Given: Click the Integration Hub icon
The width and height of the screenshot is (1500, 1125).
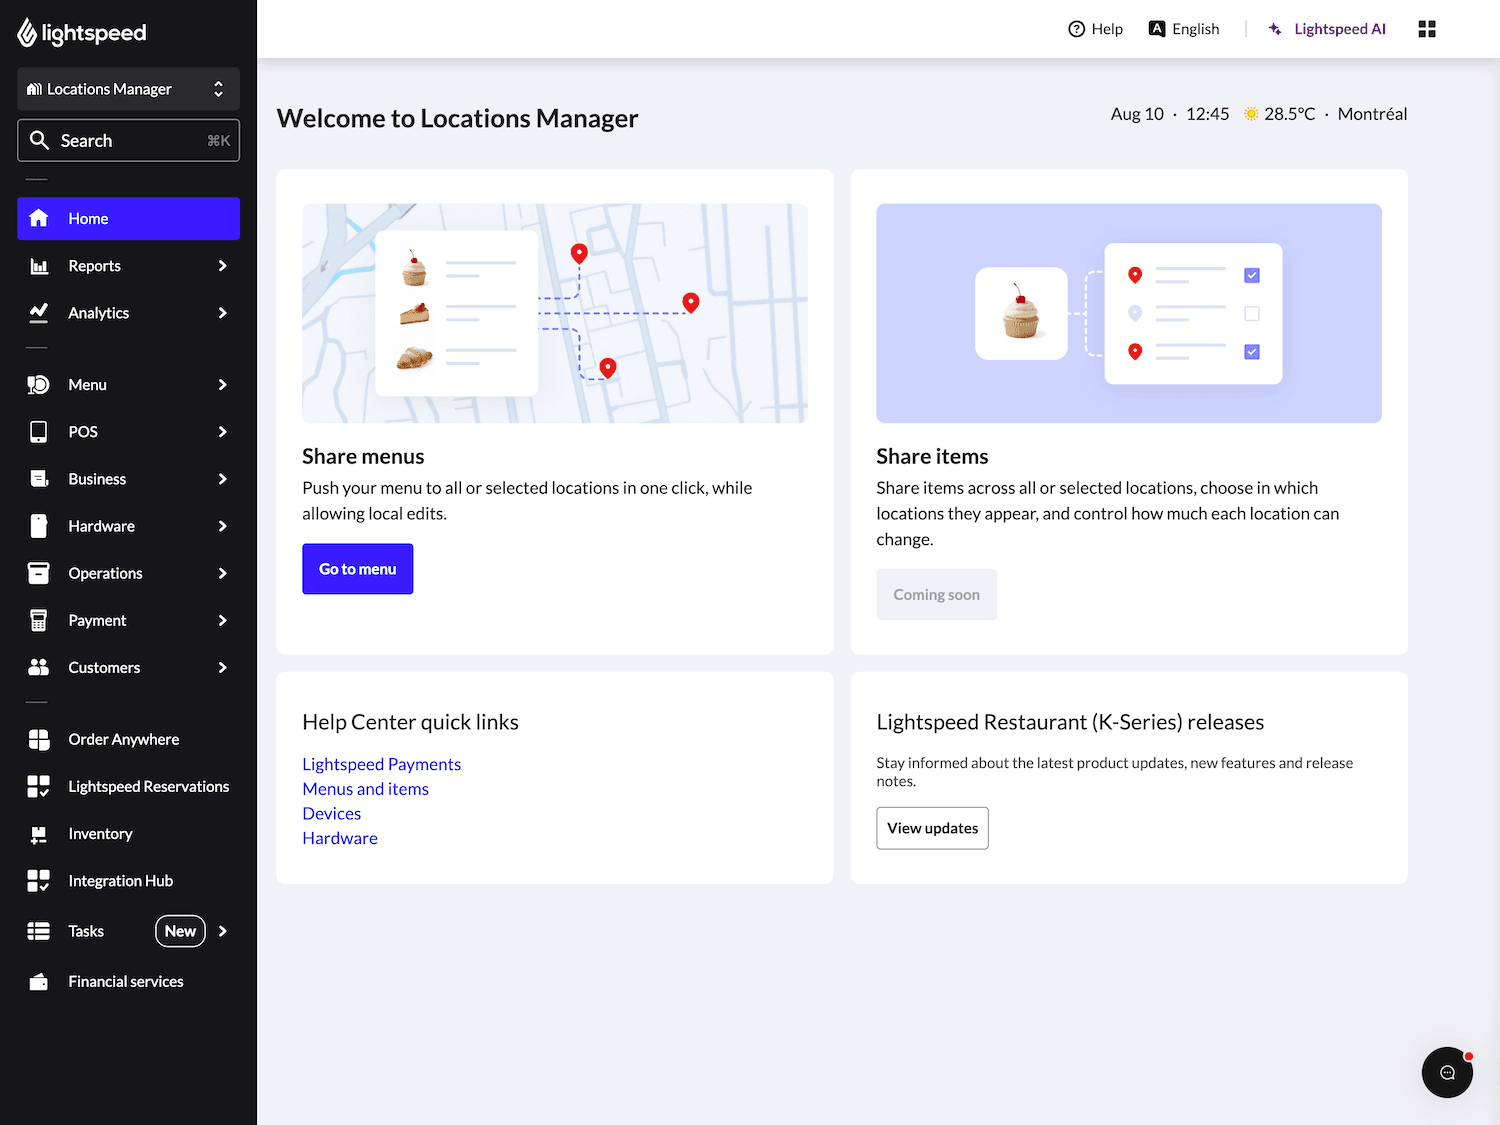Looking at the screenshot, I should (39, 881).
